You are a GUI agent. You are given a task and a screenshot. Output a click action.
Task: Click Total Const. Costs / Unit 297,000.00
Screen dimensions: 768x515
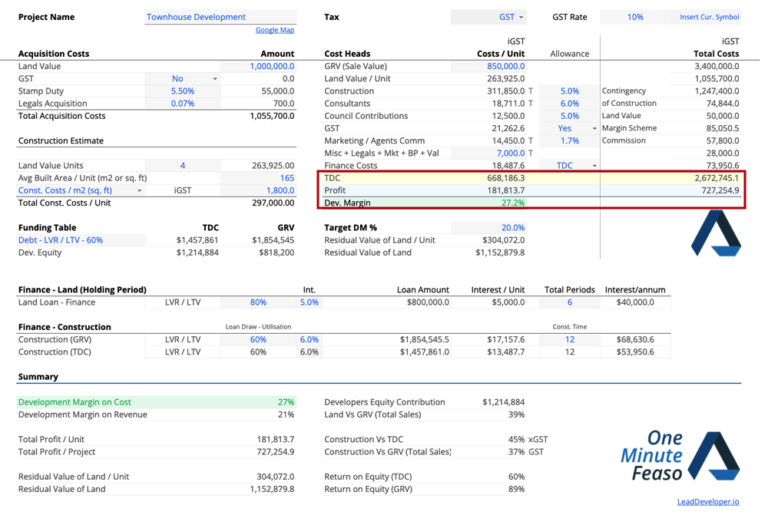[273, 203]
